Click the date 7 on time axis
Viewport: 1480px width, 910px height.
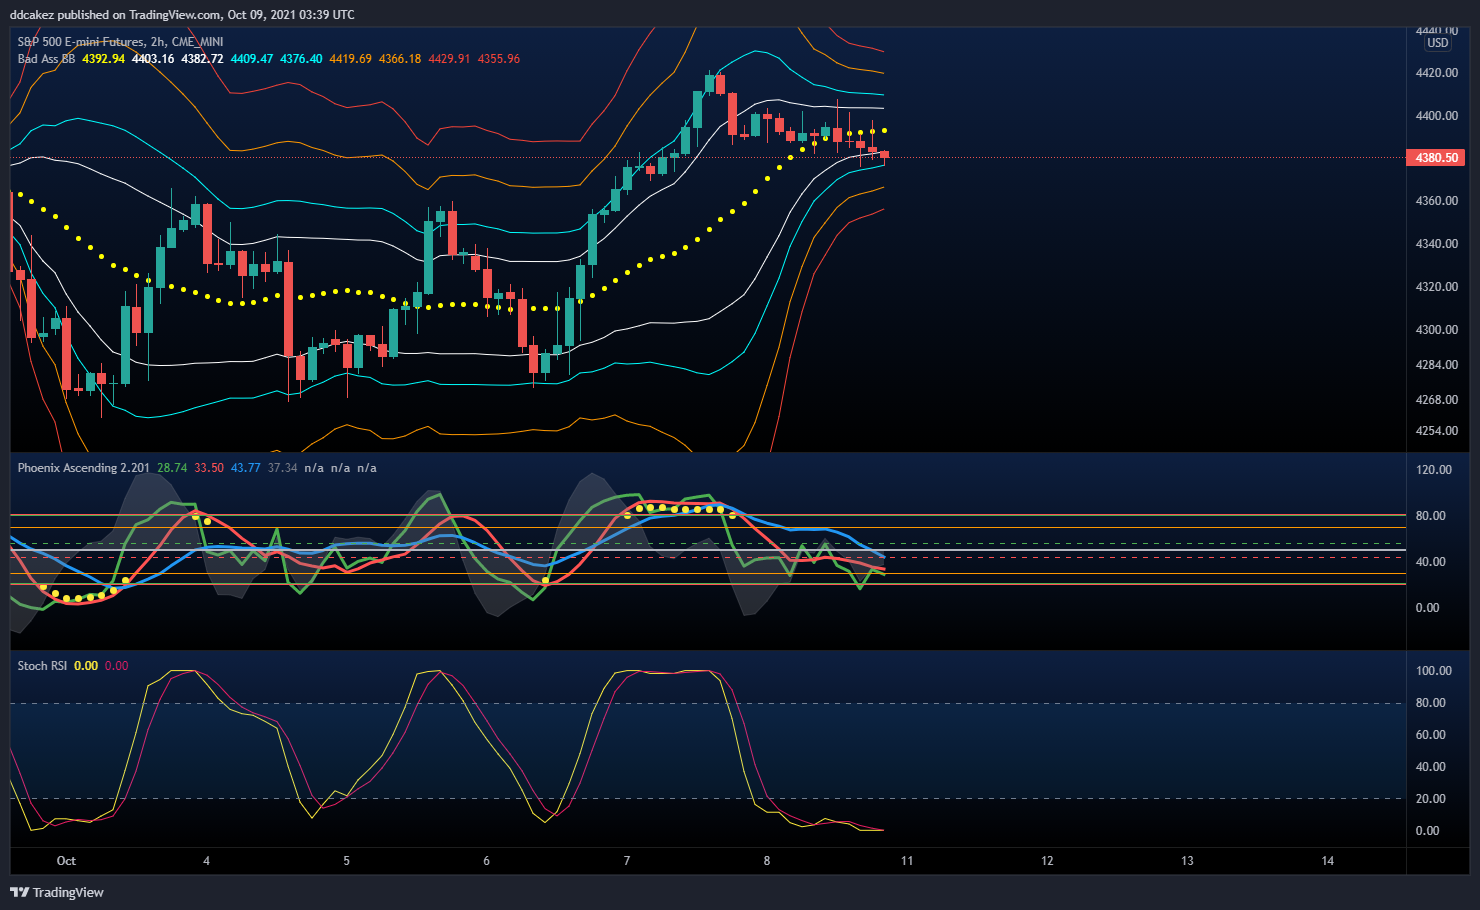tap(627, 861)
